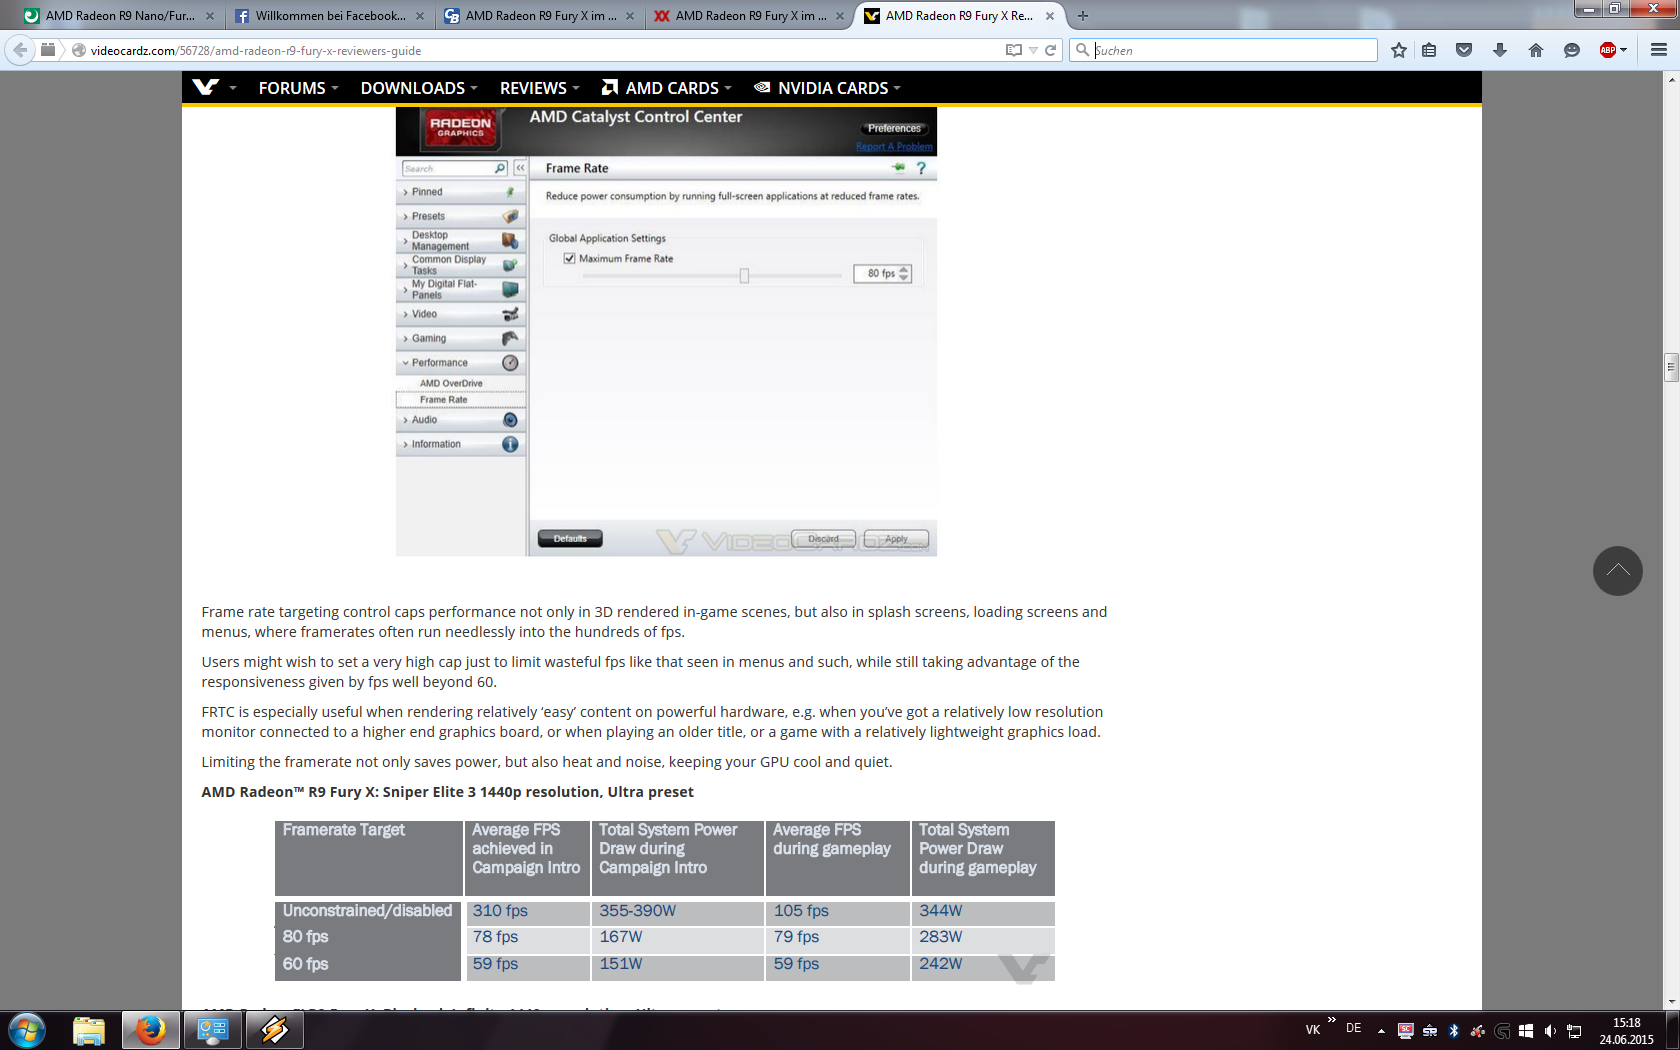Open Windows Explorer from the taskbar
Image resolution: width=1680 pixels, height=1050 pixels.
pos(89,1030)
